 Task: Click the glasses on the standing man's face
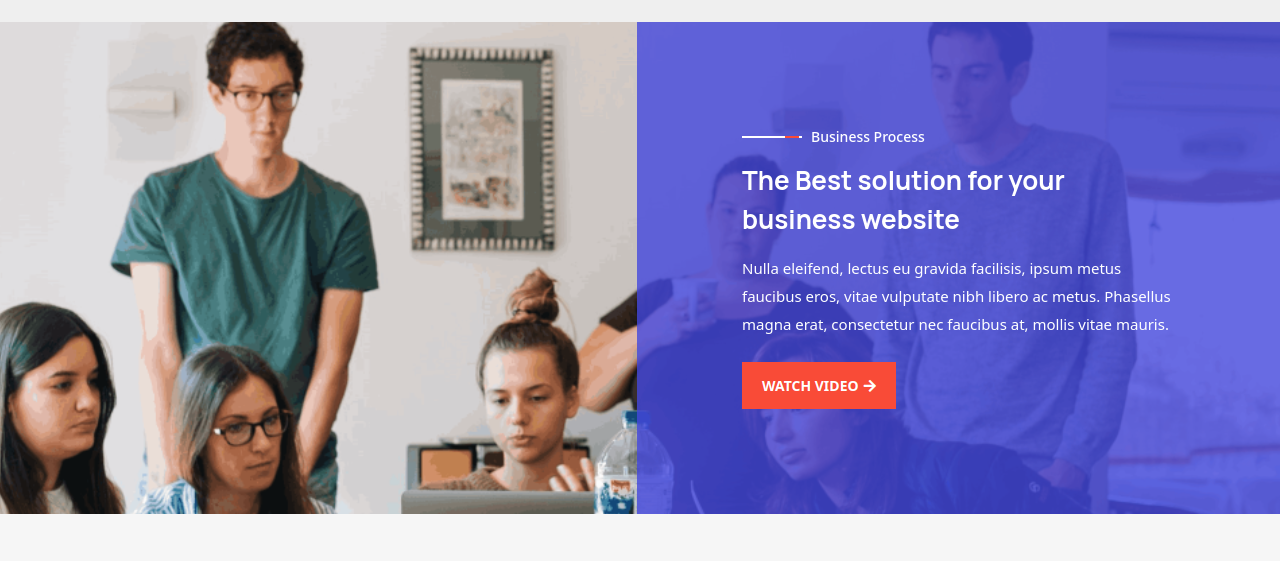258,98
